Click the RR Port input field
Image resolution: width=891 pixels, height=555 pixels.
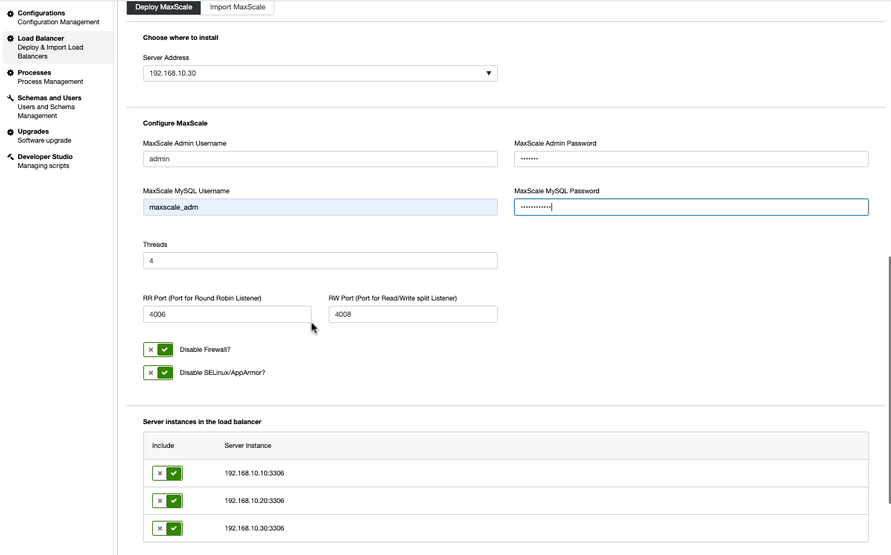[x=227, y=314]
